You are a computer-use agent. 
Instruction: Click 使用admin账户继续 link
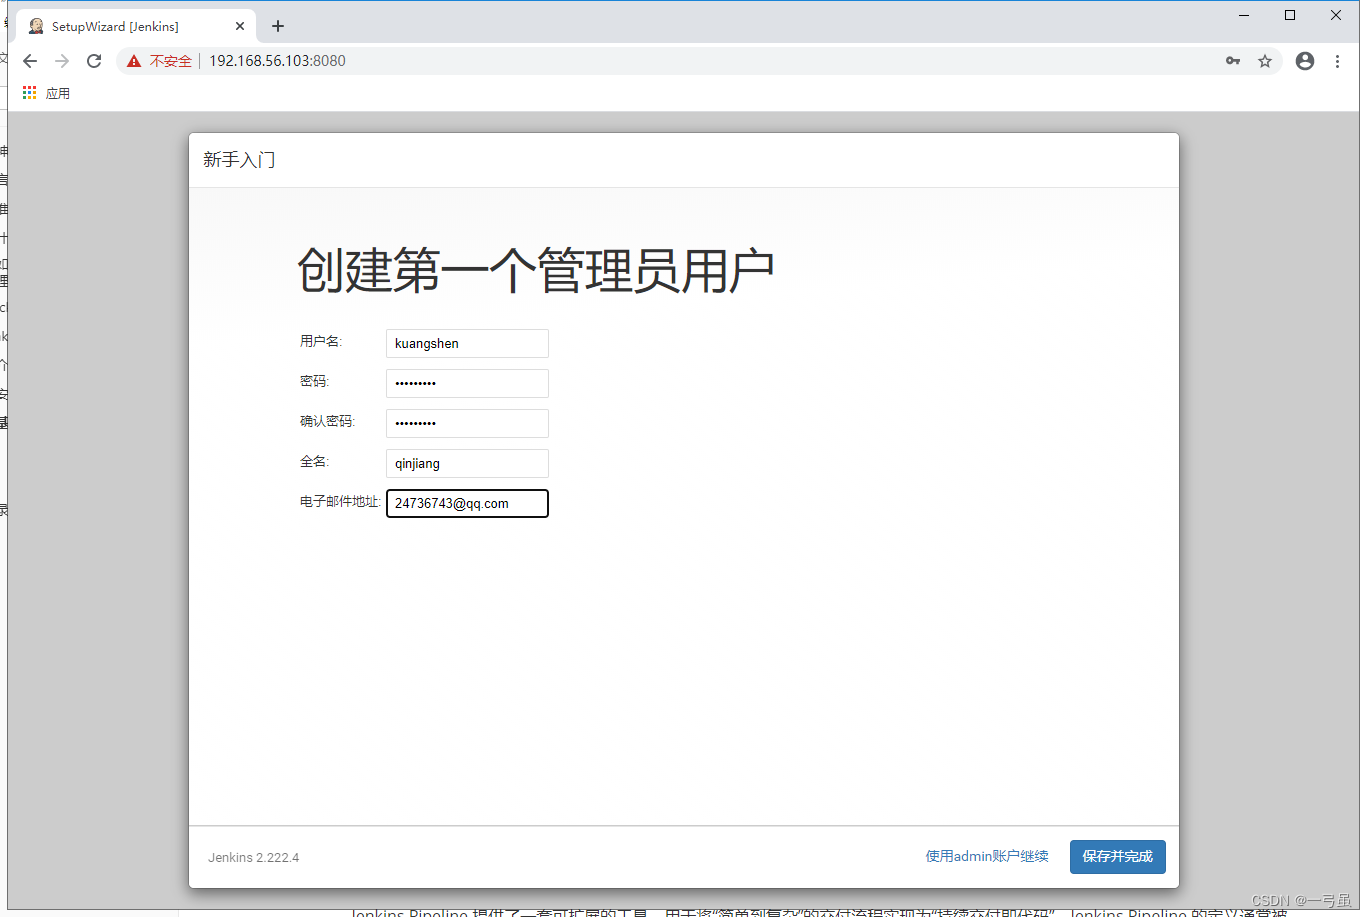(987, 856)
